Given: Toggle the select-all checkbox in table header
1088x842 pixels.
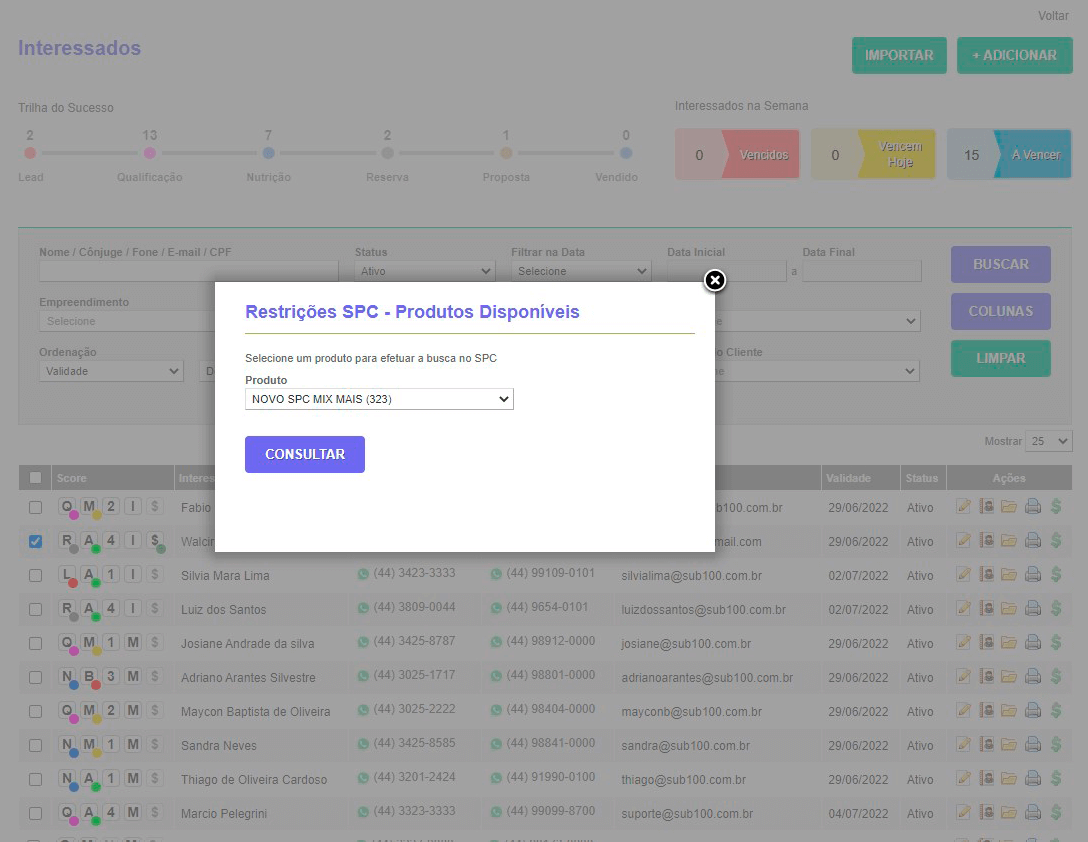Looking at the screenshot, I should (36, 478).
